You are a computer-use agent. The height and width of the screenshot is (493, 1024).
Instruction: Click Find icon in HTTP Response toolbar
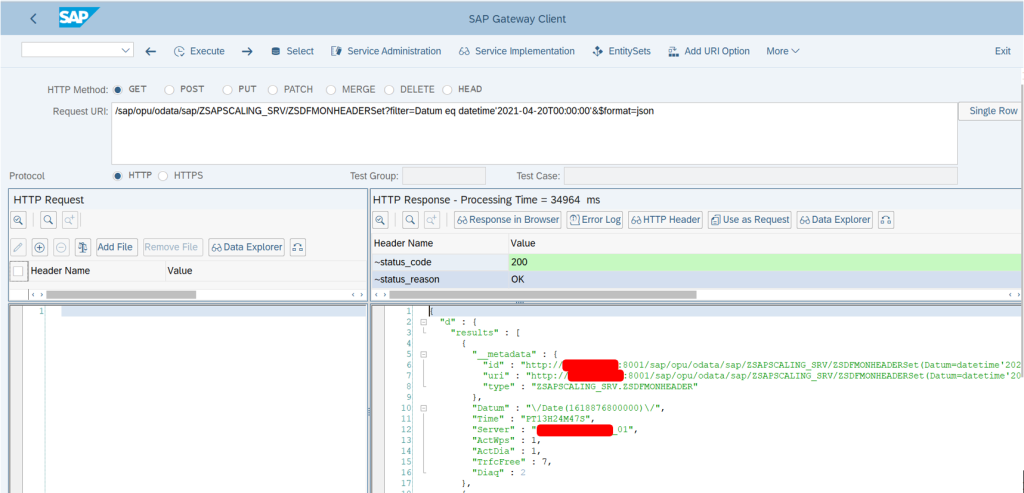[x=410, y=220]
